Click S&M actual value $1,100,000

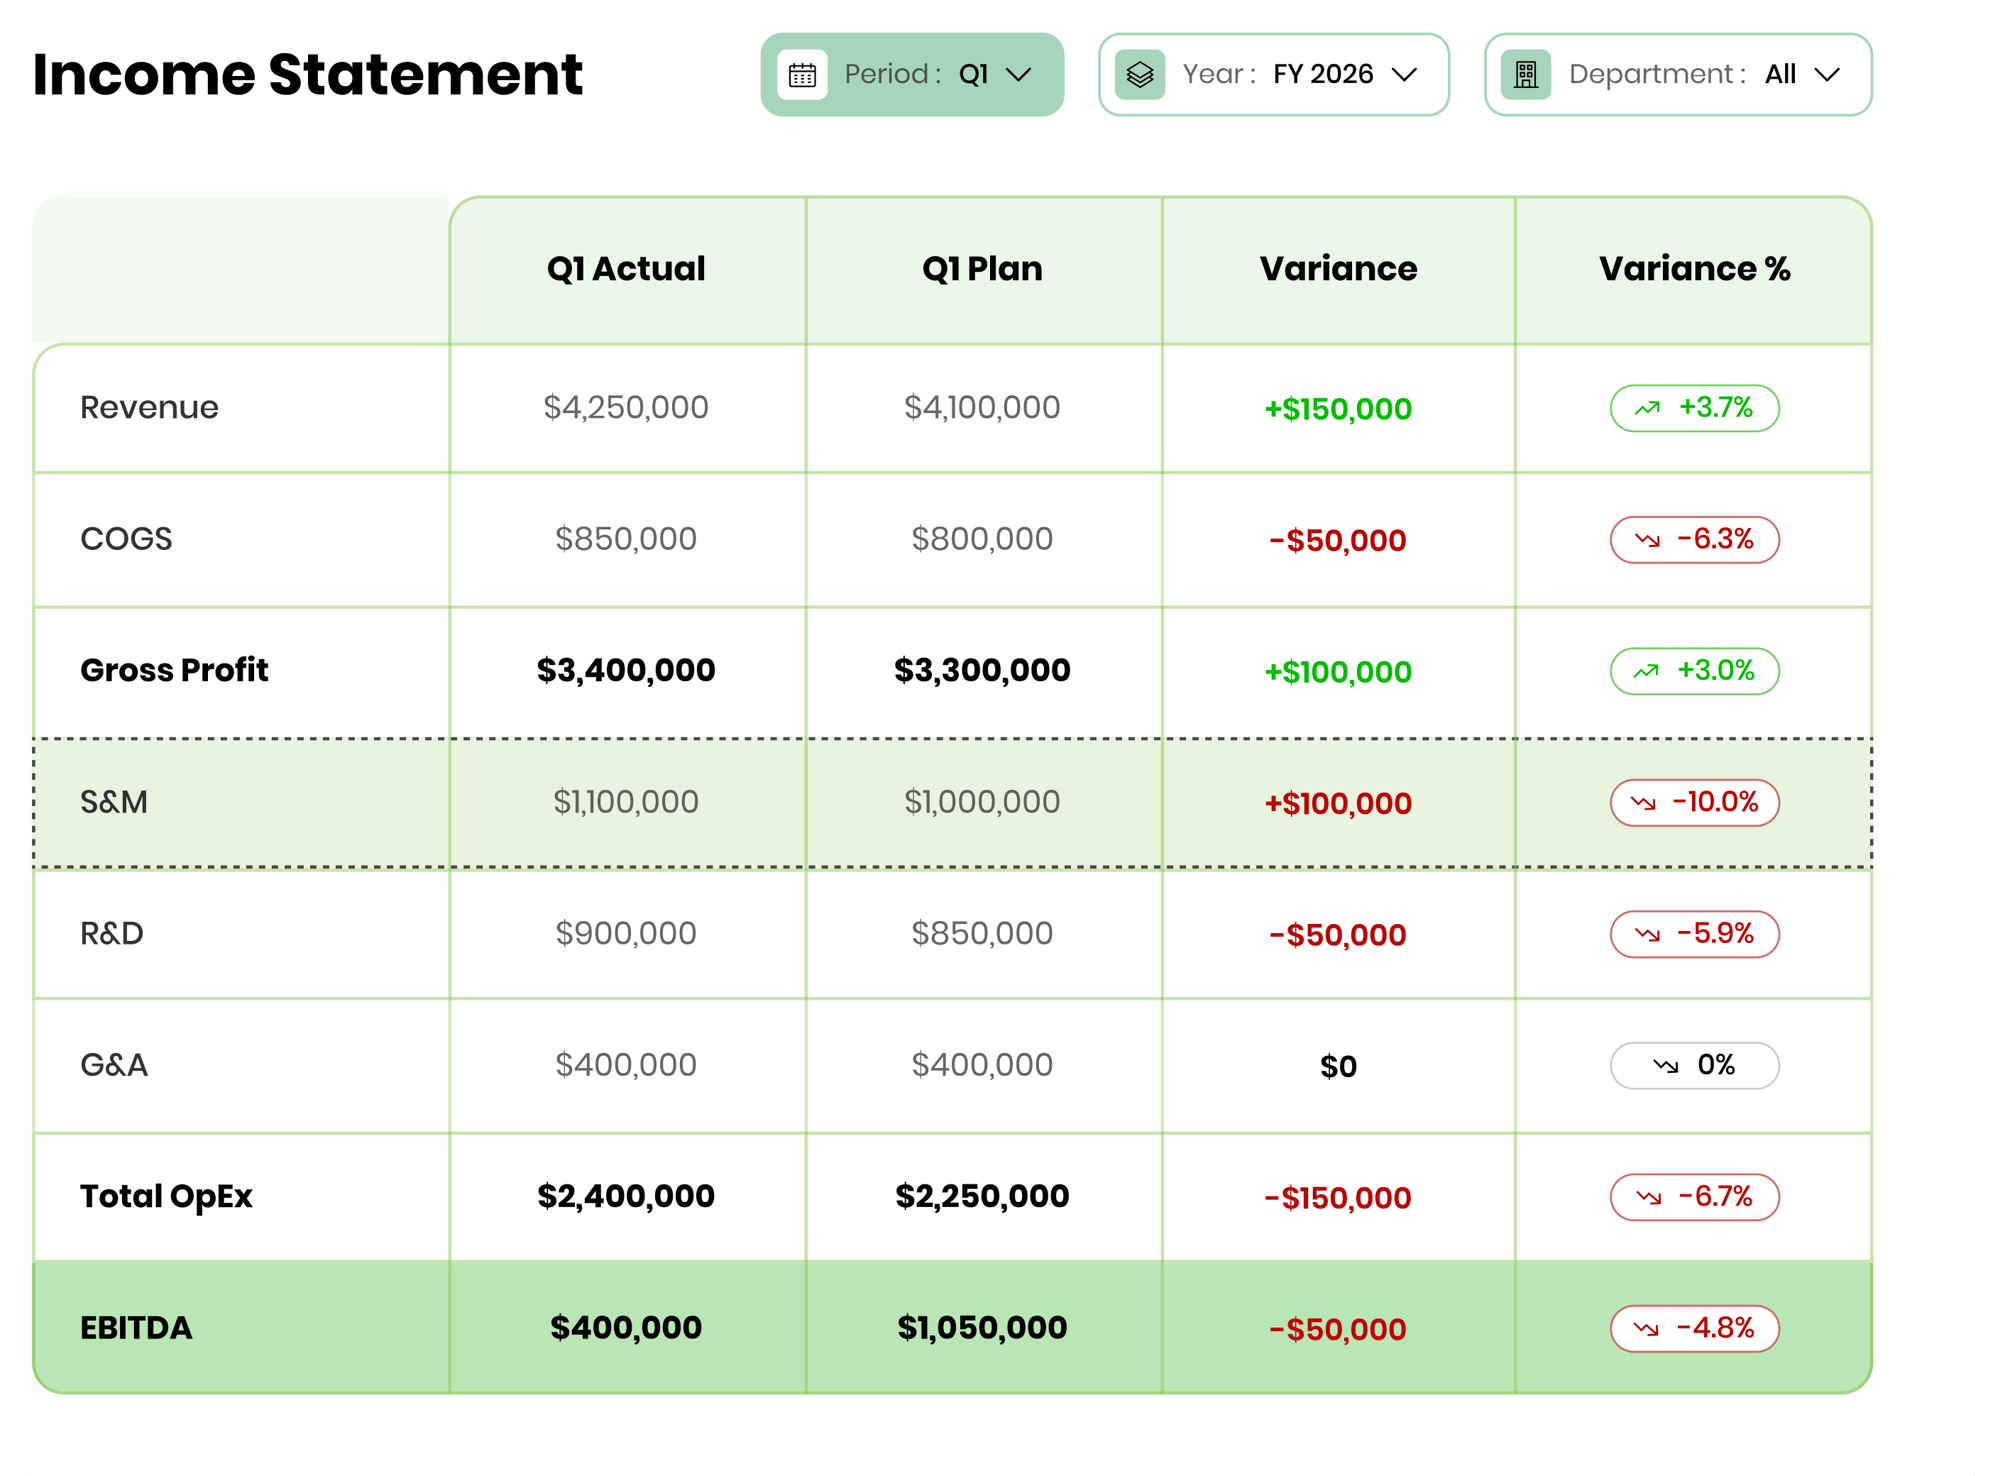pyautogui.click(x=626, y=802)
